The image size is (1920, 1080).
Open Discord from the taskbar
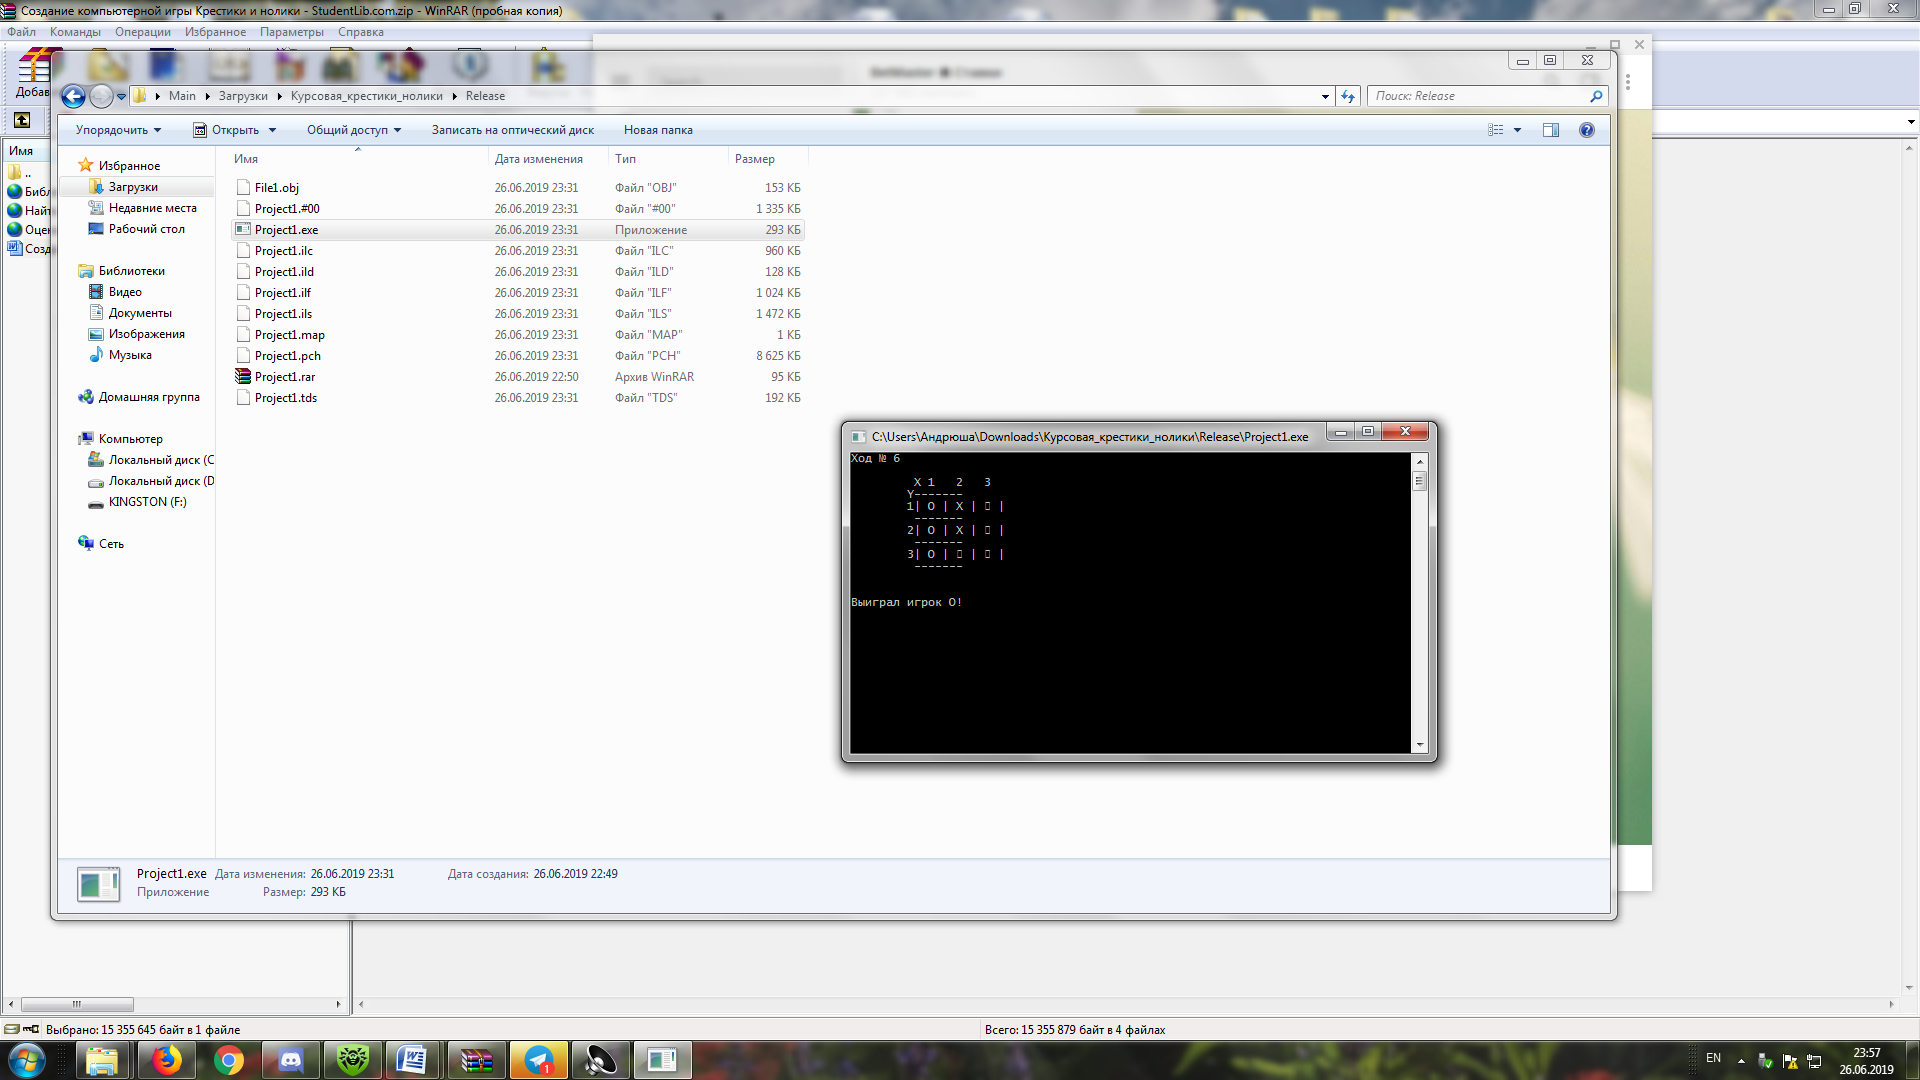[x=291, y=1060]
